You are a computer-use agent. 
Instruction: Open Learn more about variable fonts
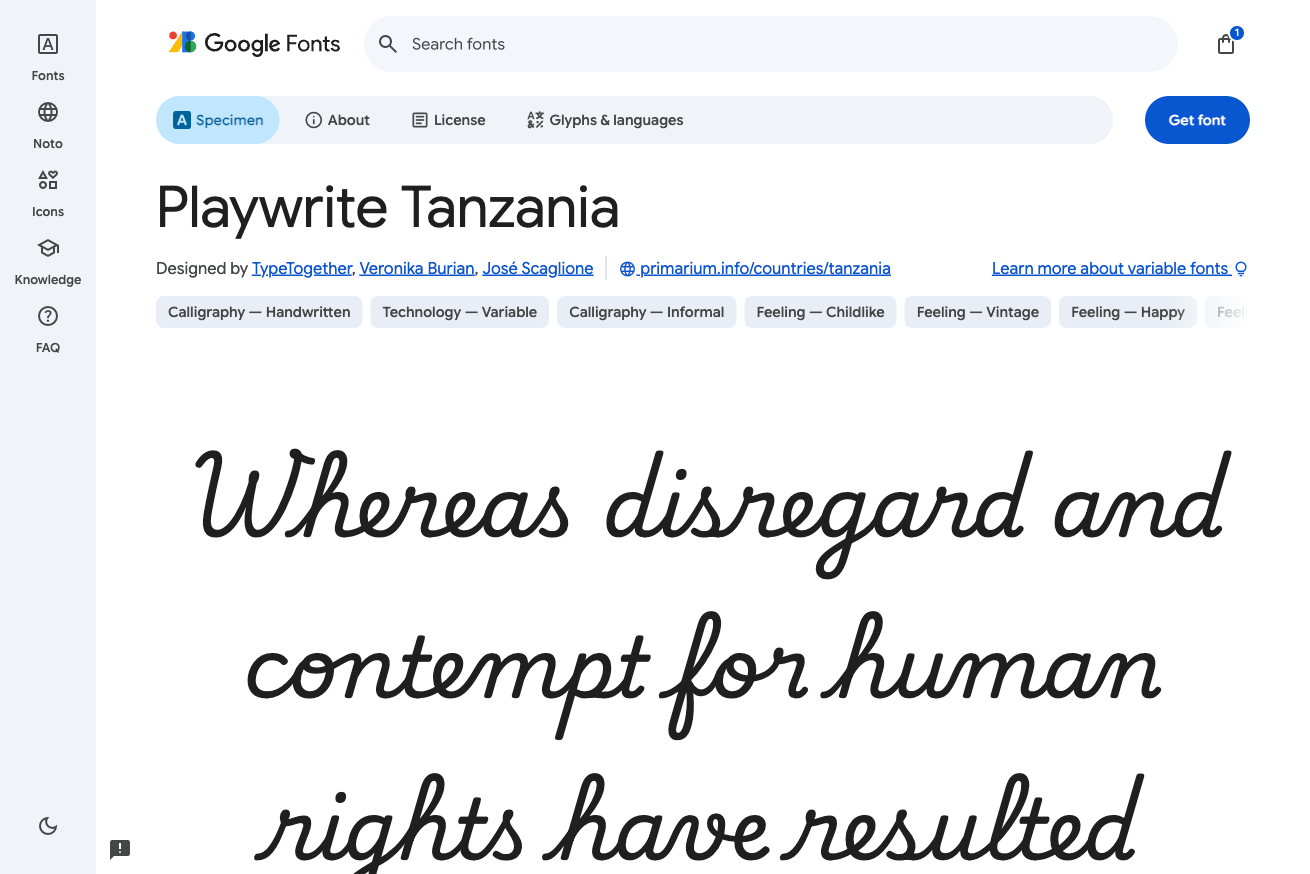[1119, 268]
